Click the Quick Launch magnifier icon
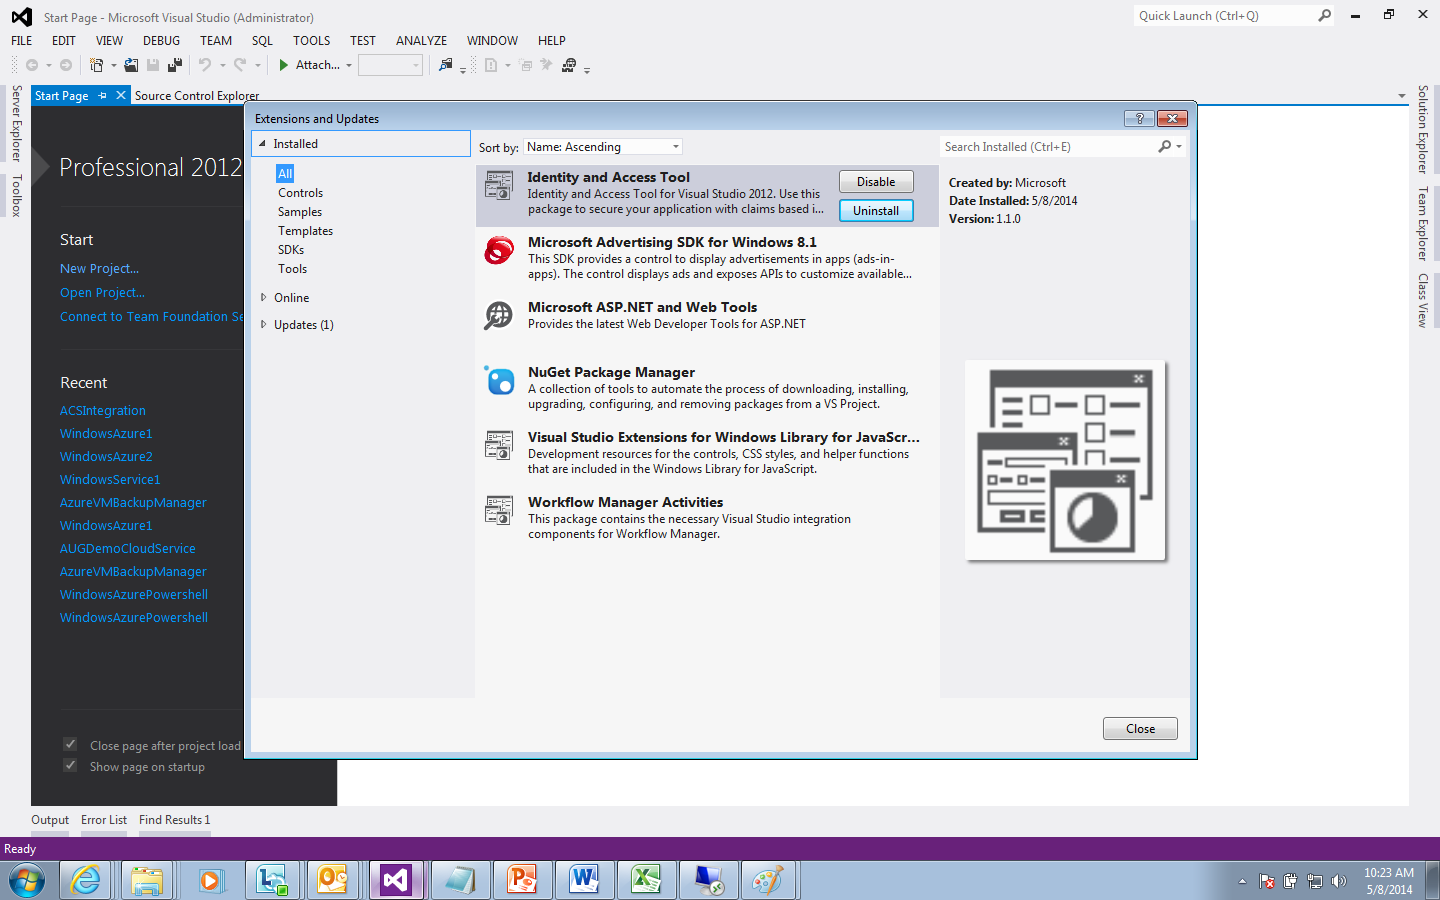The height and width of the screenshot is (900, 1440). (x=1325, y=16)
